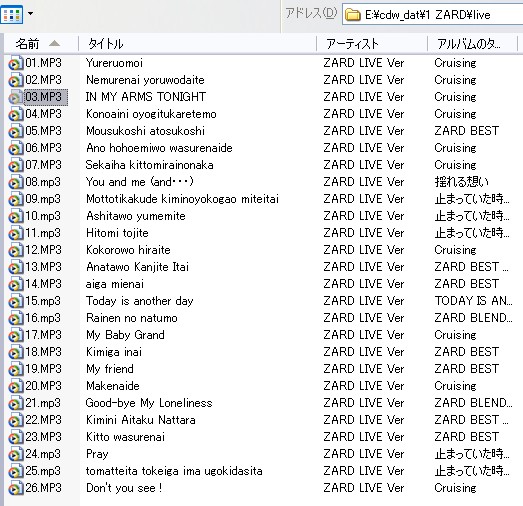This screenshot has width=523, height=506.
Task: Click the media icon of 14.MP3
Action: 15,285
